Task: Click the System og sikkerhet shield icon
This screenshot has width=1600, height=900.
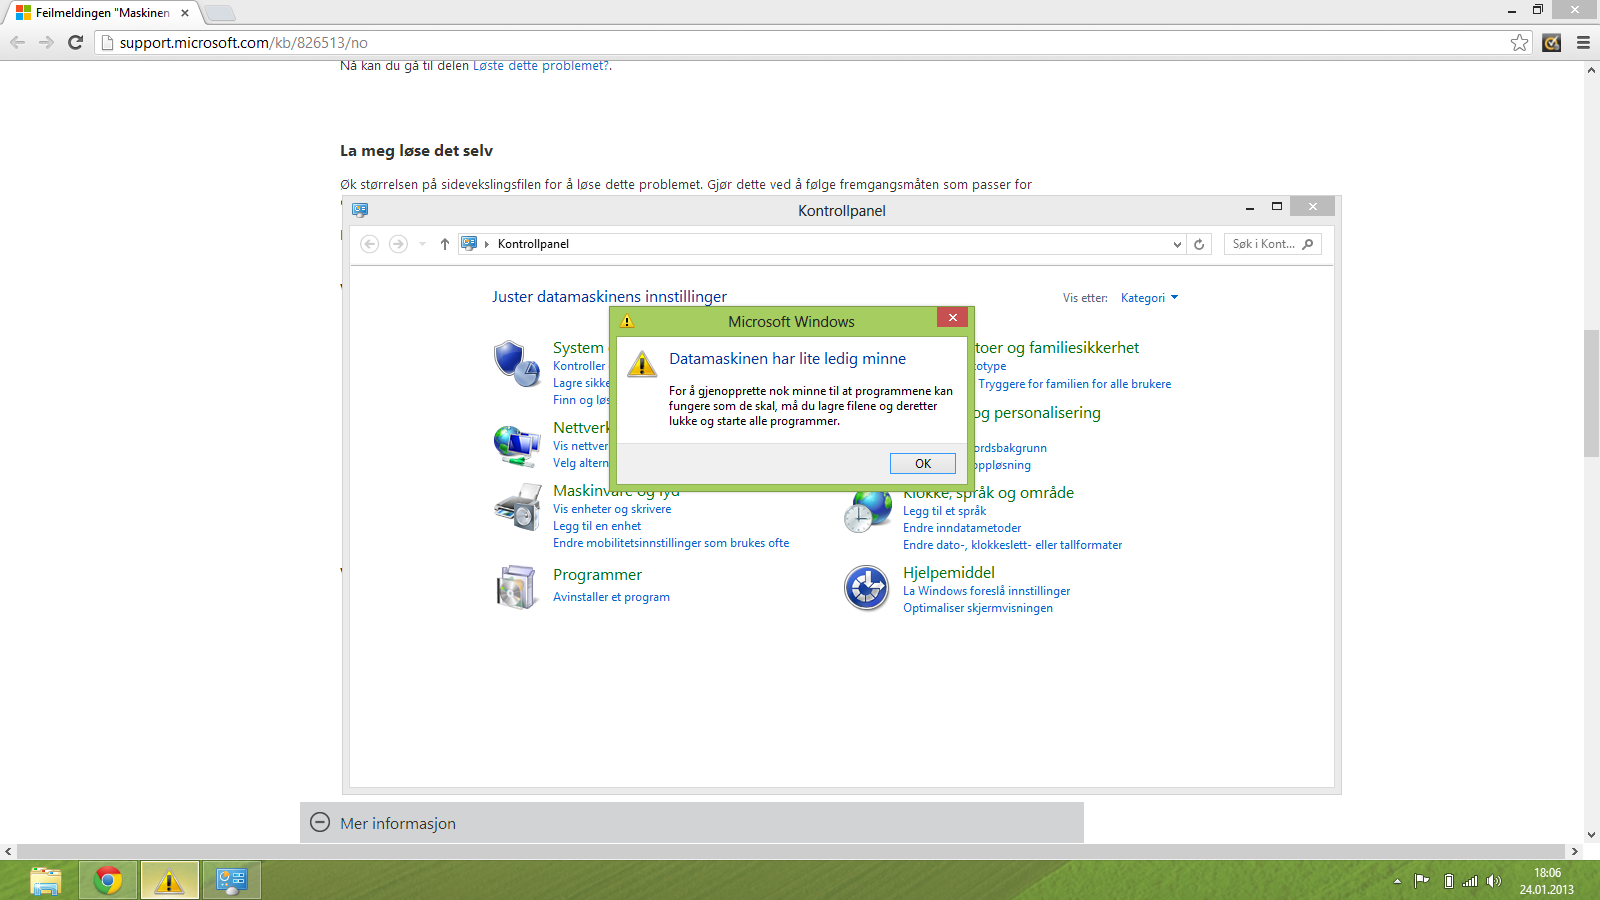Action: pos(517,363)
